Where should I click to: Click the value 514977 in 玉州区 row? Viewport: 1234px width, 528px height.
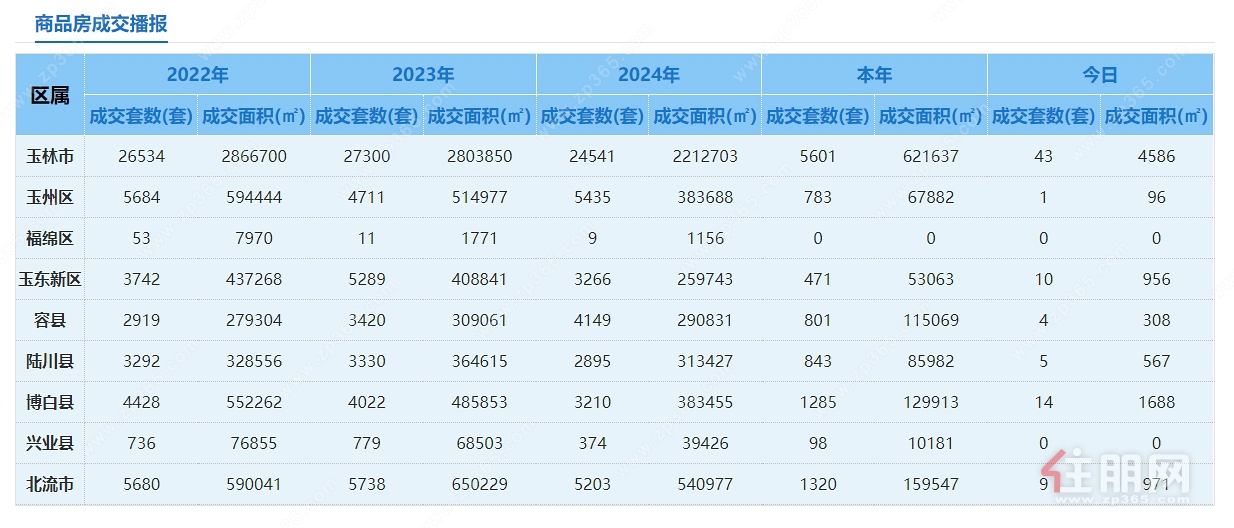tap(480, 197)
